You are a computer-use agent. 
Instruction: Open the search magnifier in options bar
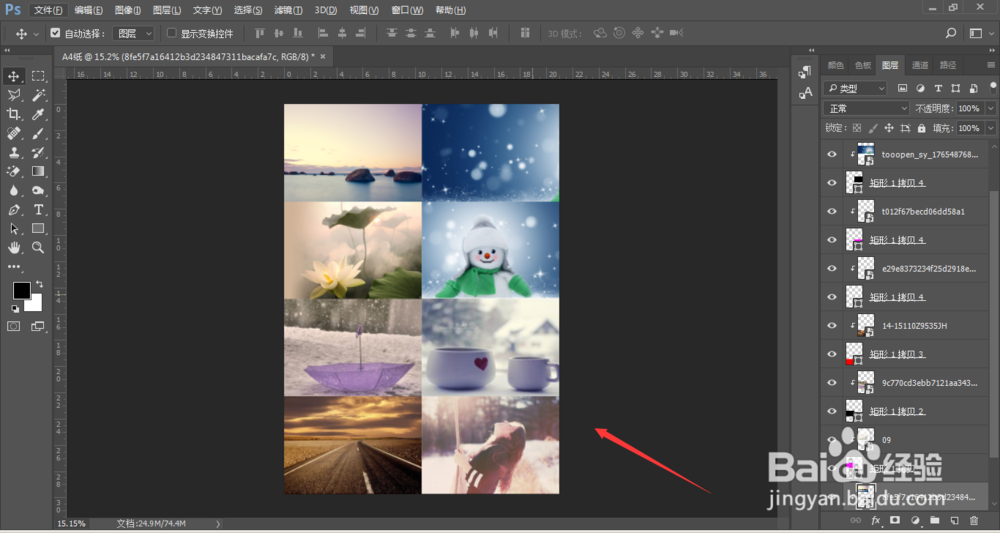(x=951, y=33)
